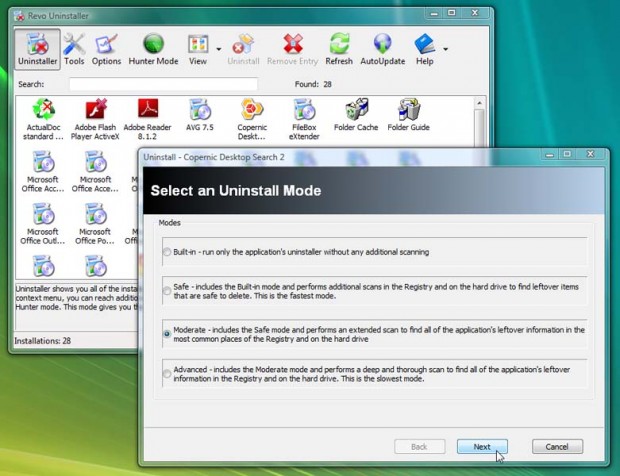620x476 pixels.
Task: Expand the Help dropdown arrow
Action: coord(446,49)
